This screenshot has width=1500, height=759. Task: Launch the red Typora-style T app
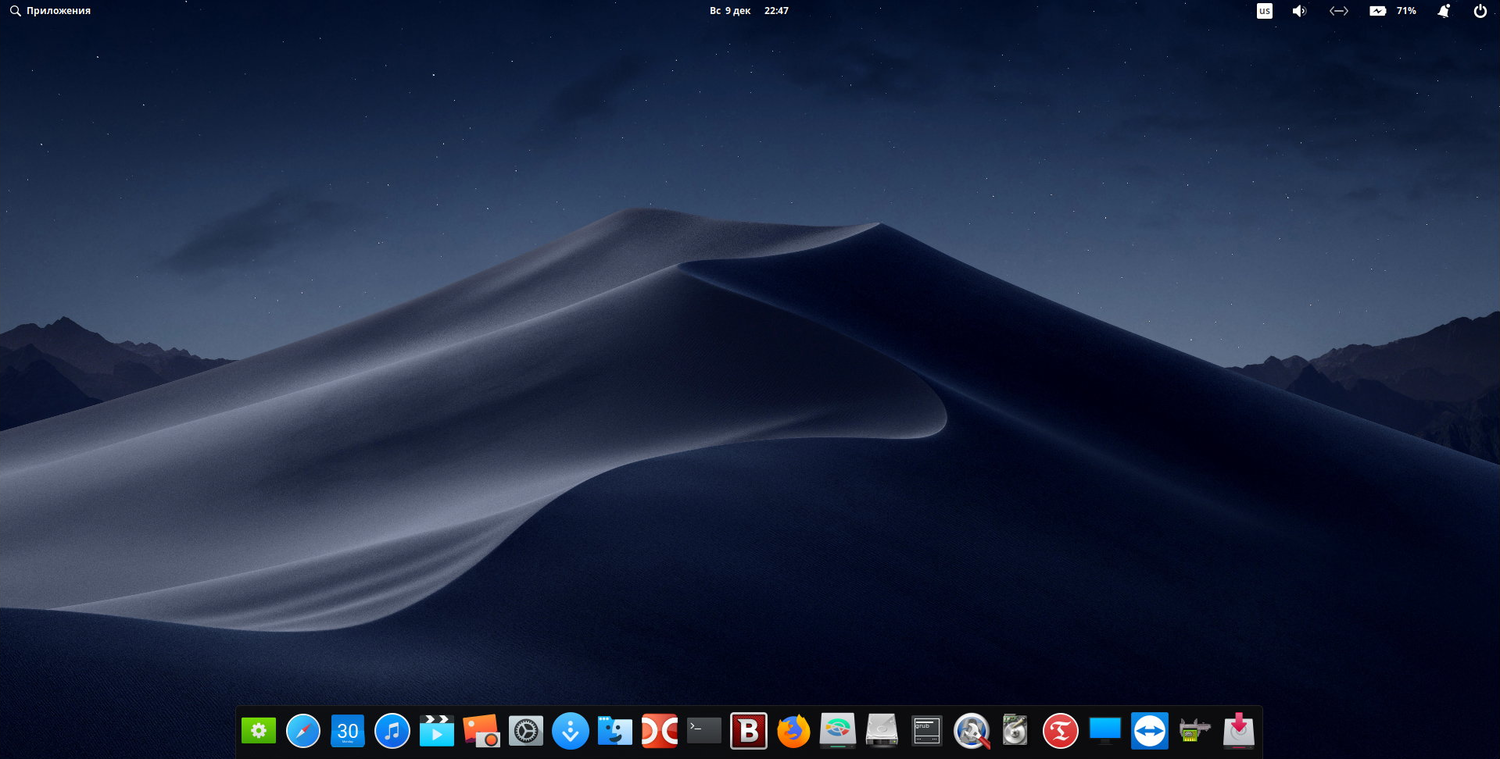tap(1060, 731)
